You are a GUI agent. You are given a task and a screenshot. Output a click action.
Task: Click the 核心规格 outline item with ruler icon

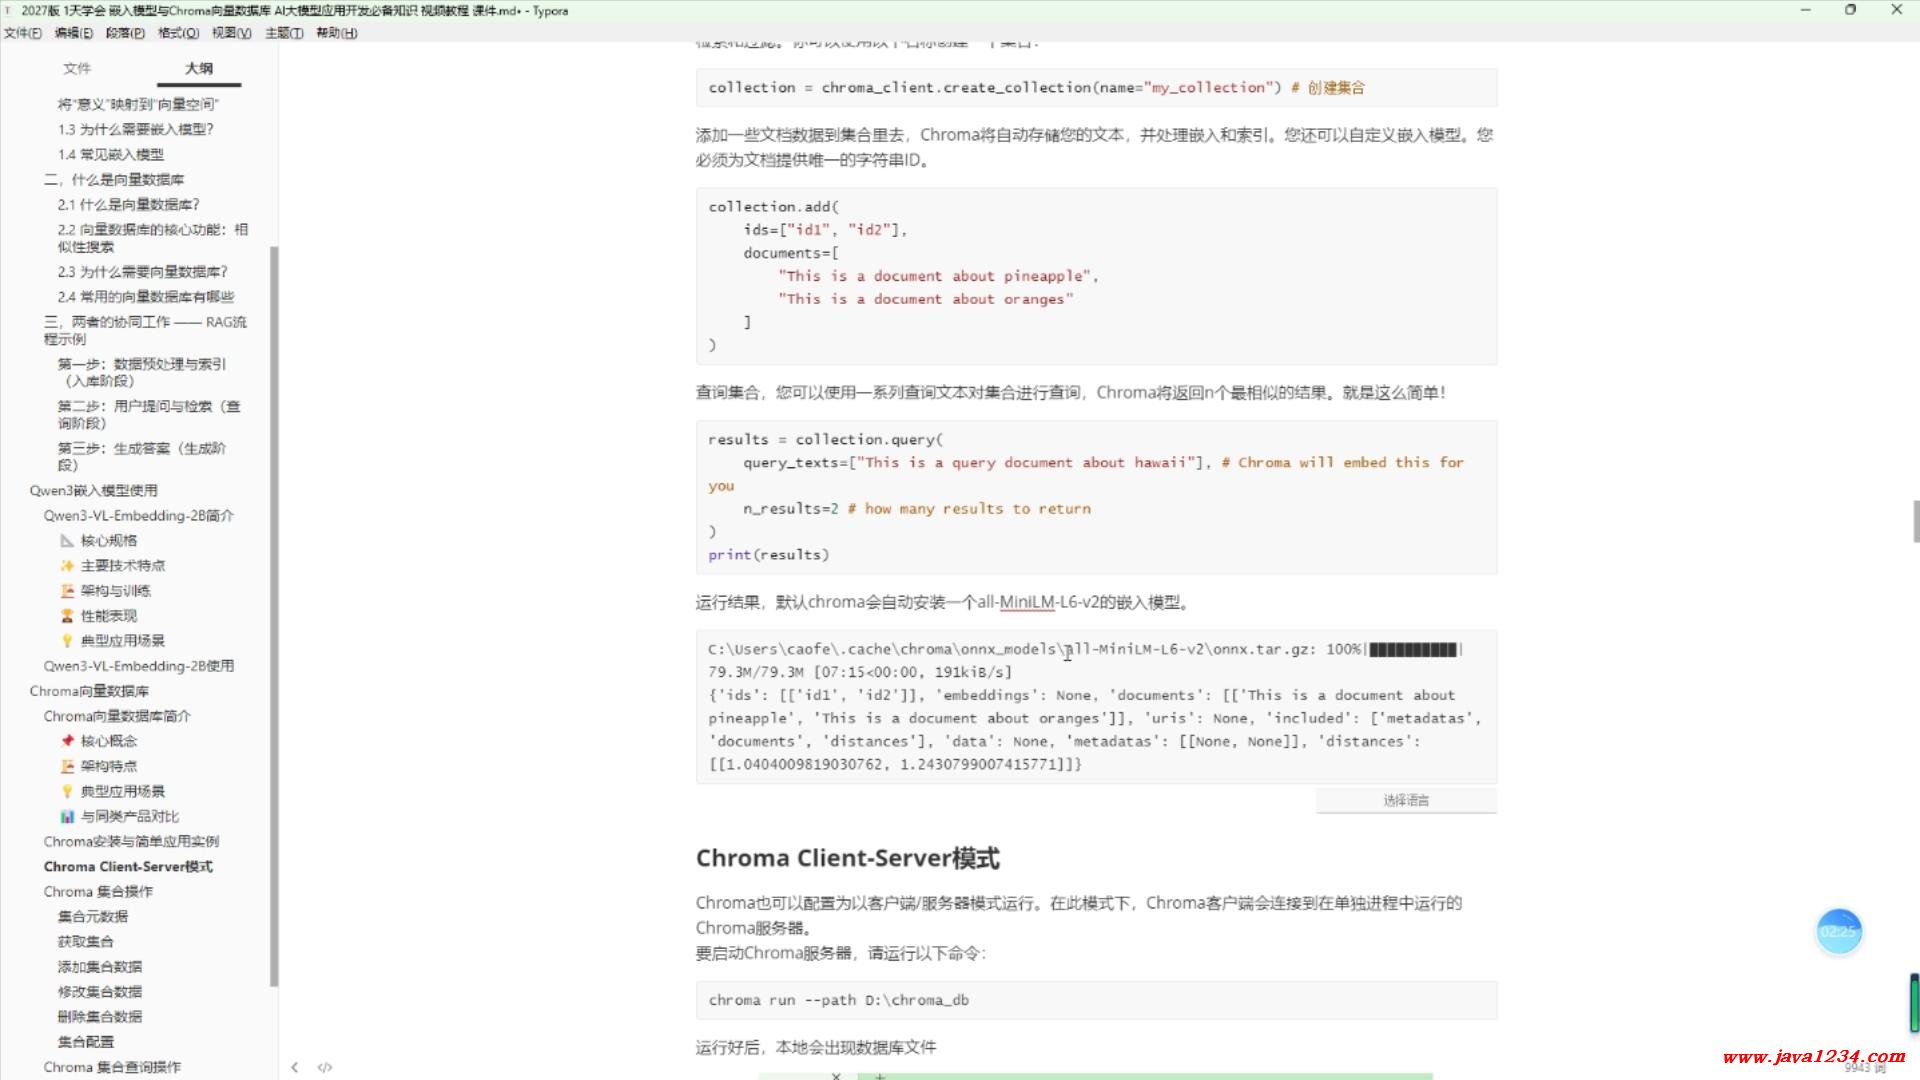108,540
